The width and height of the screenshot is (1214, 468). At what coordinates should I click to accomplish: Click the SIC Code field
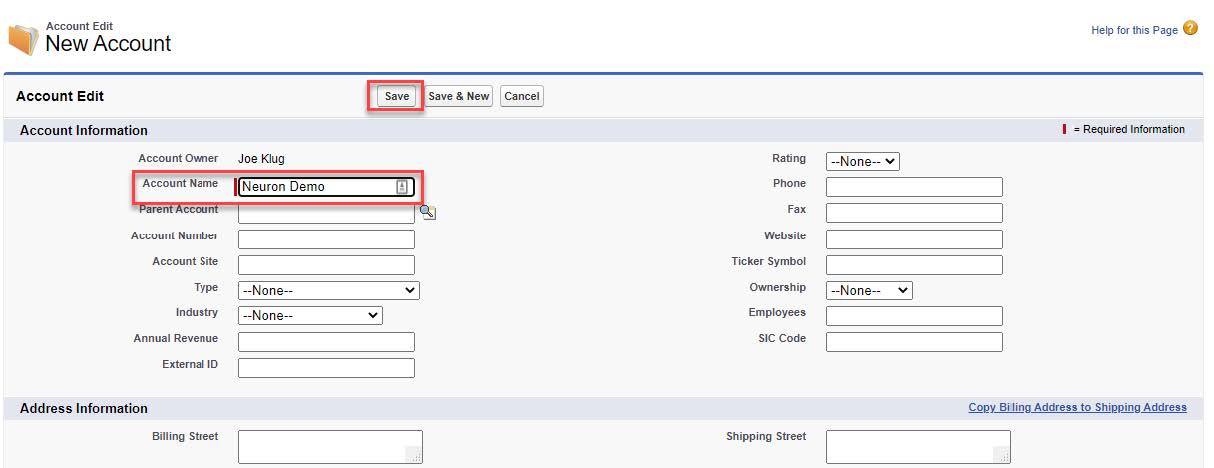[914, 342]
